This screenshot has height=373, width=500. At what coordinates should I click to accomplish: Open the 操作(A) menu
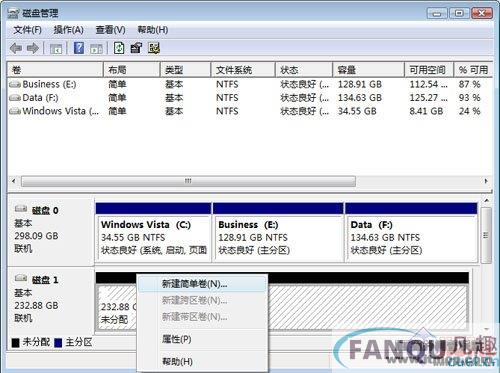(68, 30)
